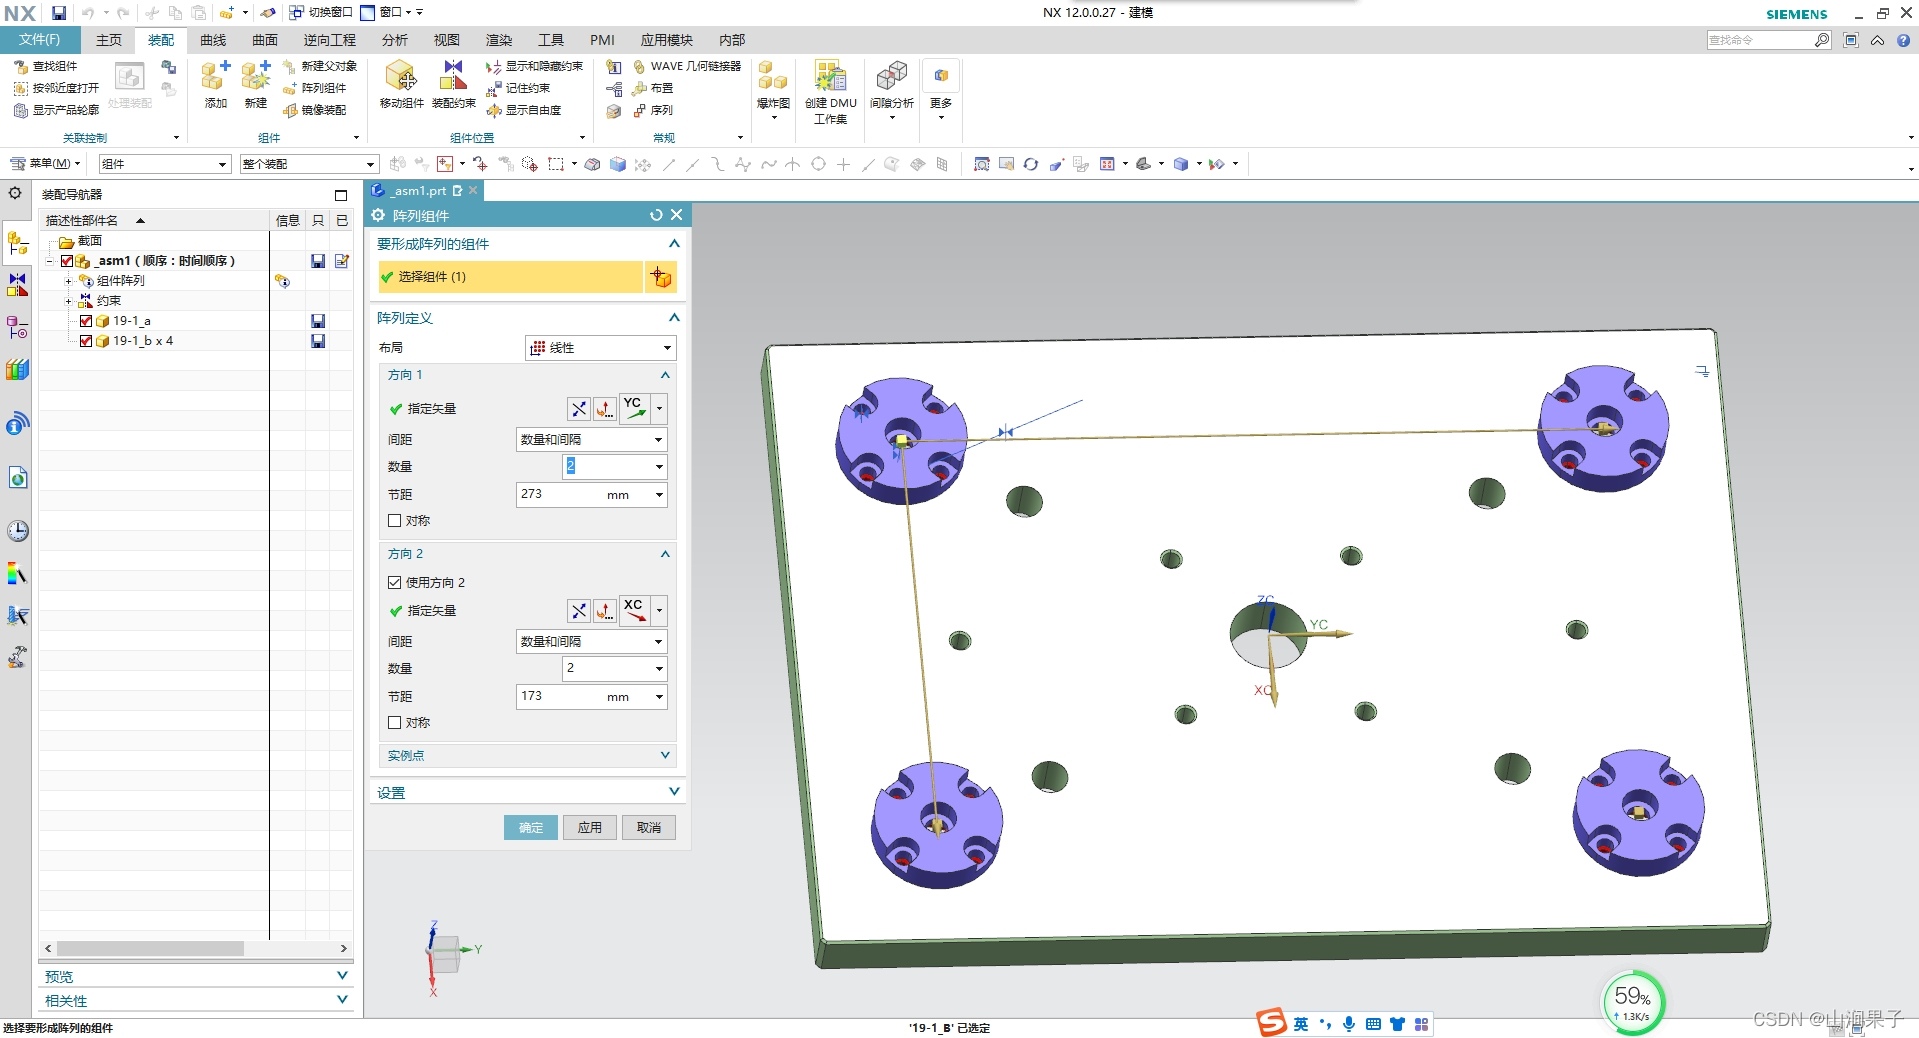1919x1038 pixels.
Task: Switch to the PMI ribbon tab
Action: pos(602,40)
